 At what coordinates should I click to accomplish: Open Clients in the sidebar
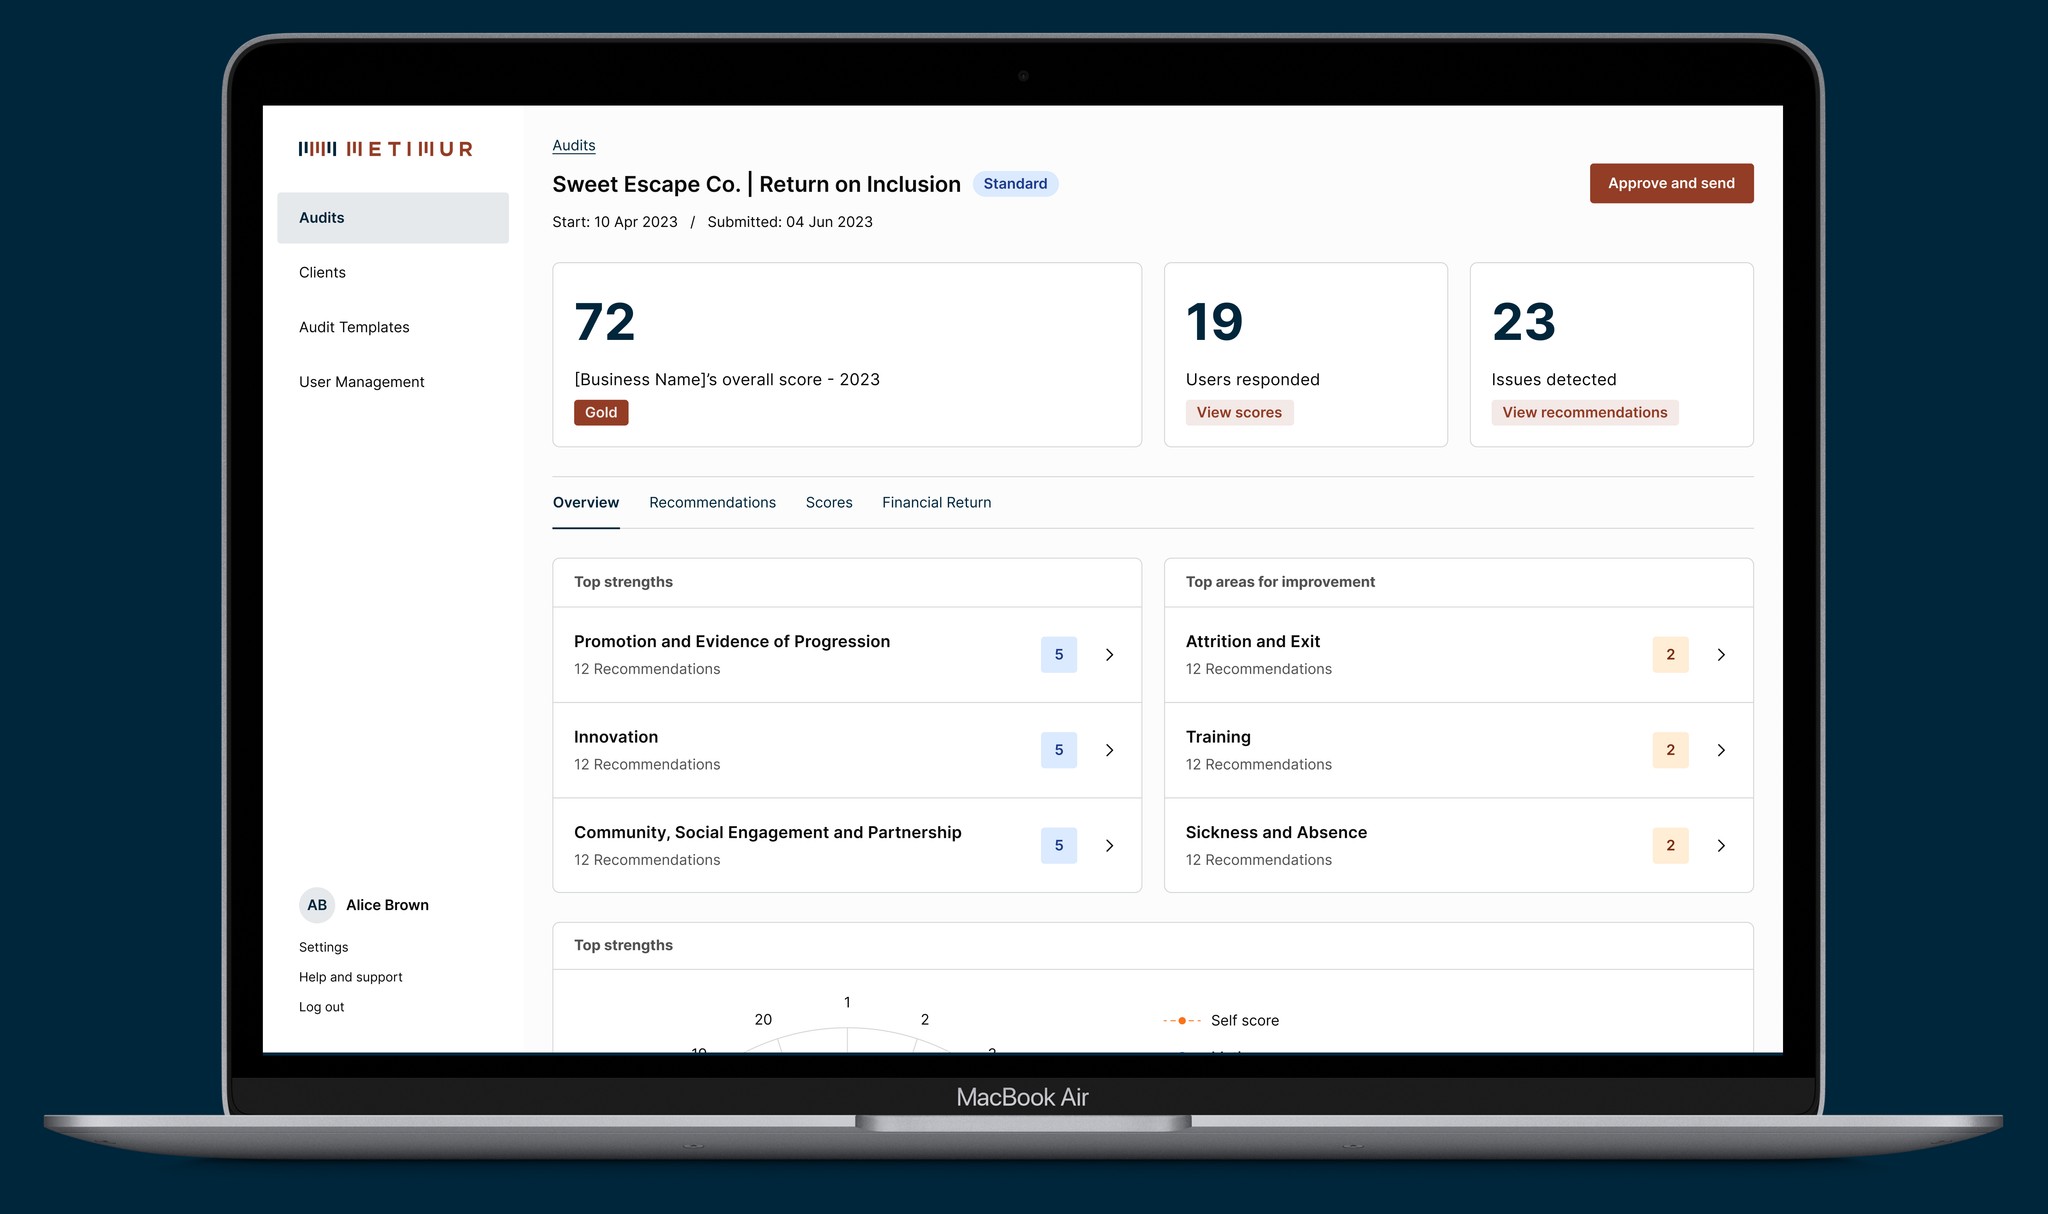click(x=322, y=273)
